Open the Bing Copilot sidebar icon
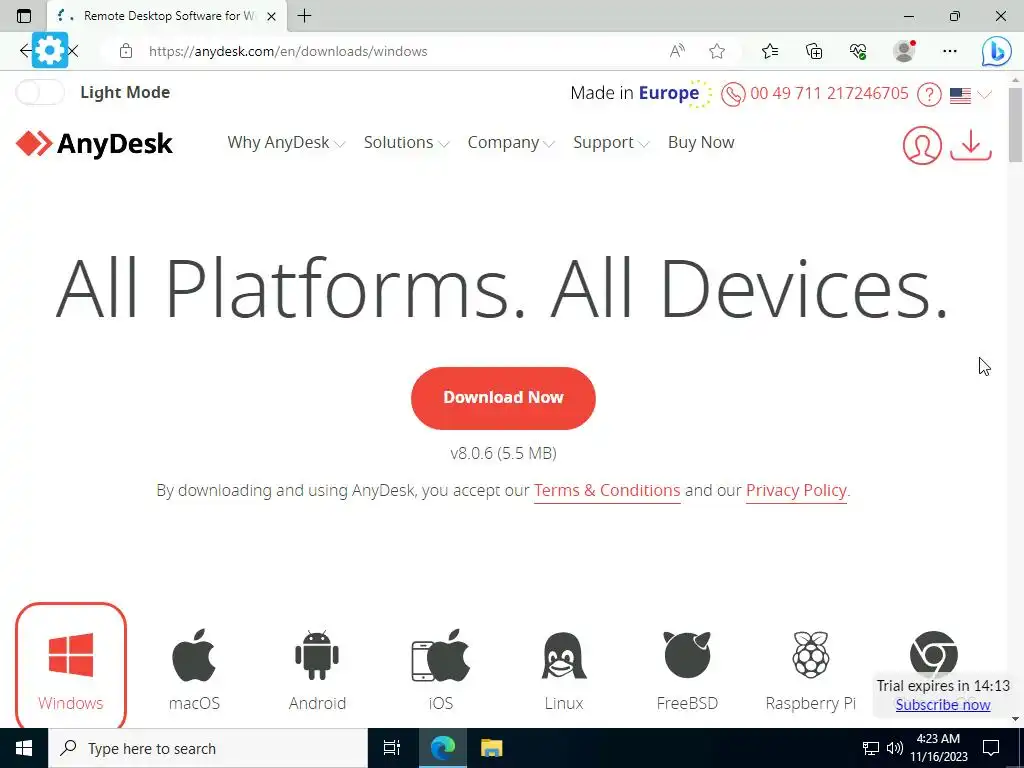Image resolution: width=1024 pixels, height=768 pixels. pos(997,51)
